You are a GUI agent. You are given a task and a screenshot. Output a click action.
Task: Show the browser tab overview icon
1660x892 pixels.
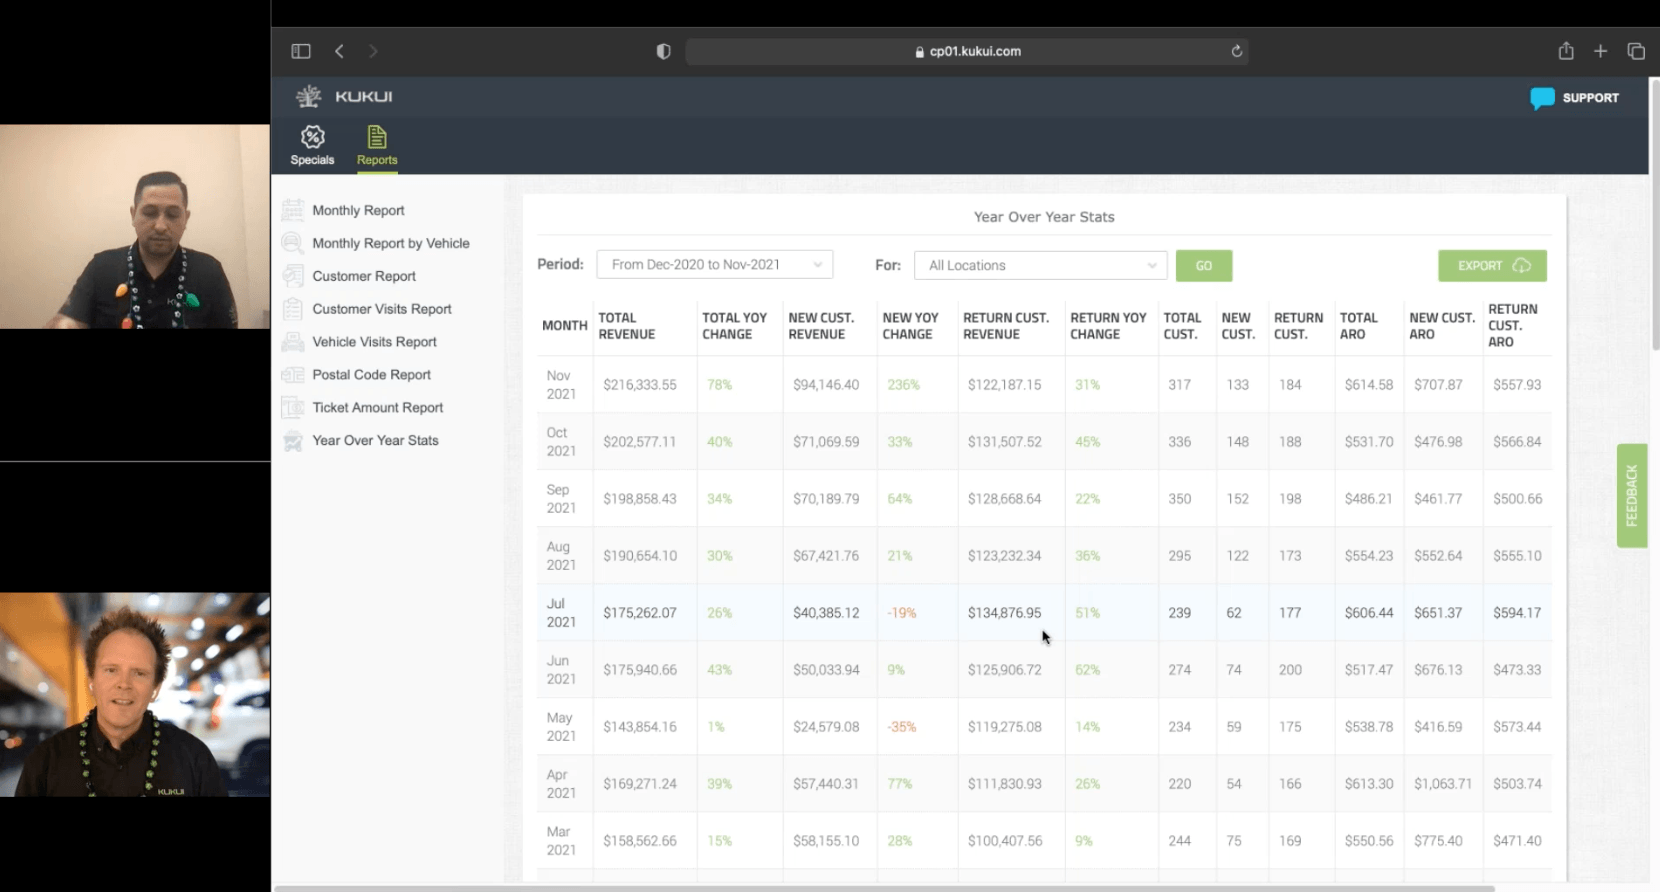1636,51
